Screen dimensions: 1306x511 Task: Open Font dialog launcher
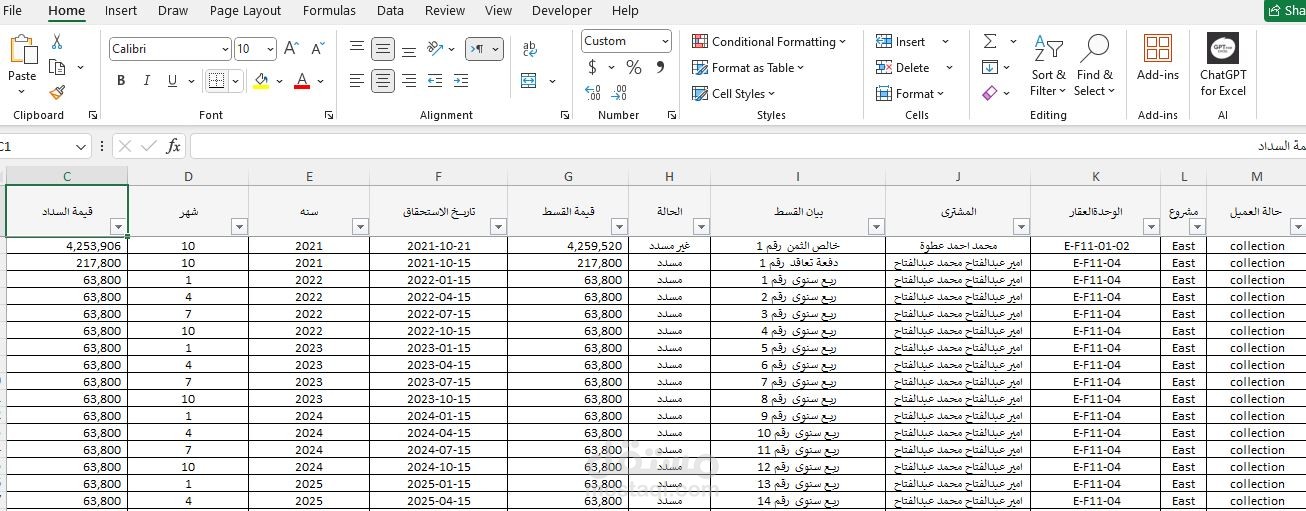[329, 116]
